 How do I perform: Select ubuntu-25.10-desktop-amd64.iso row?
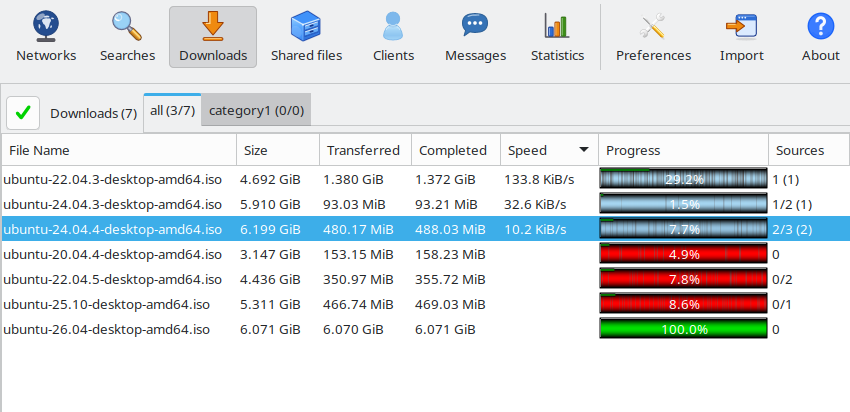[425, 304]
